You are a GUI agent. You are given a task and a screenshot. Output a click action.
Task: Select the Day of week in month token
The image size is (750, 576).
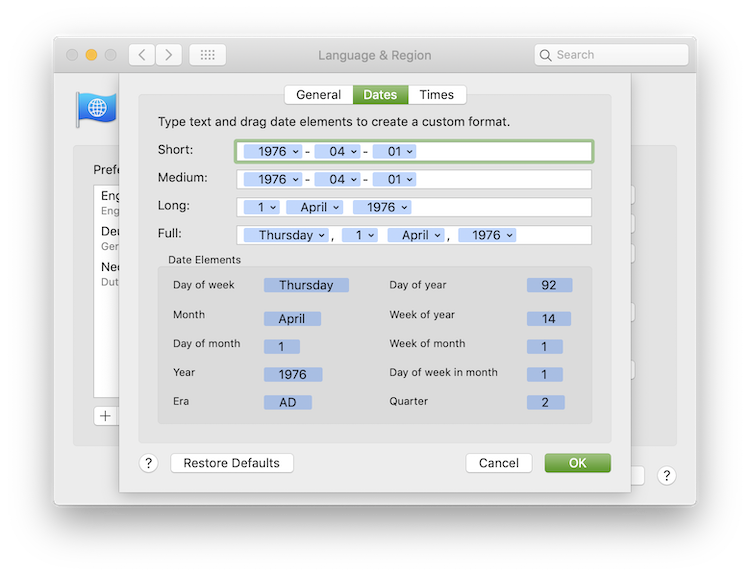(545, 374)
